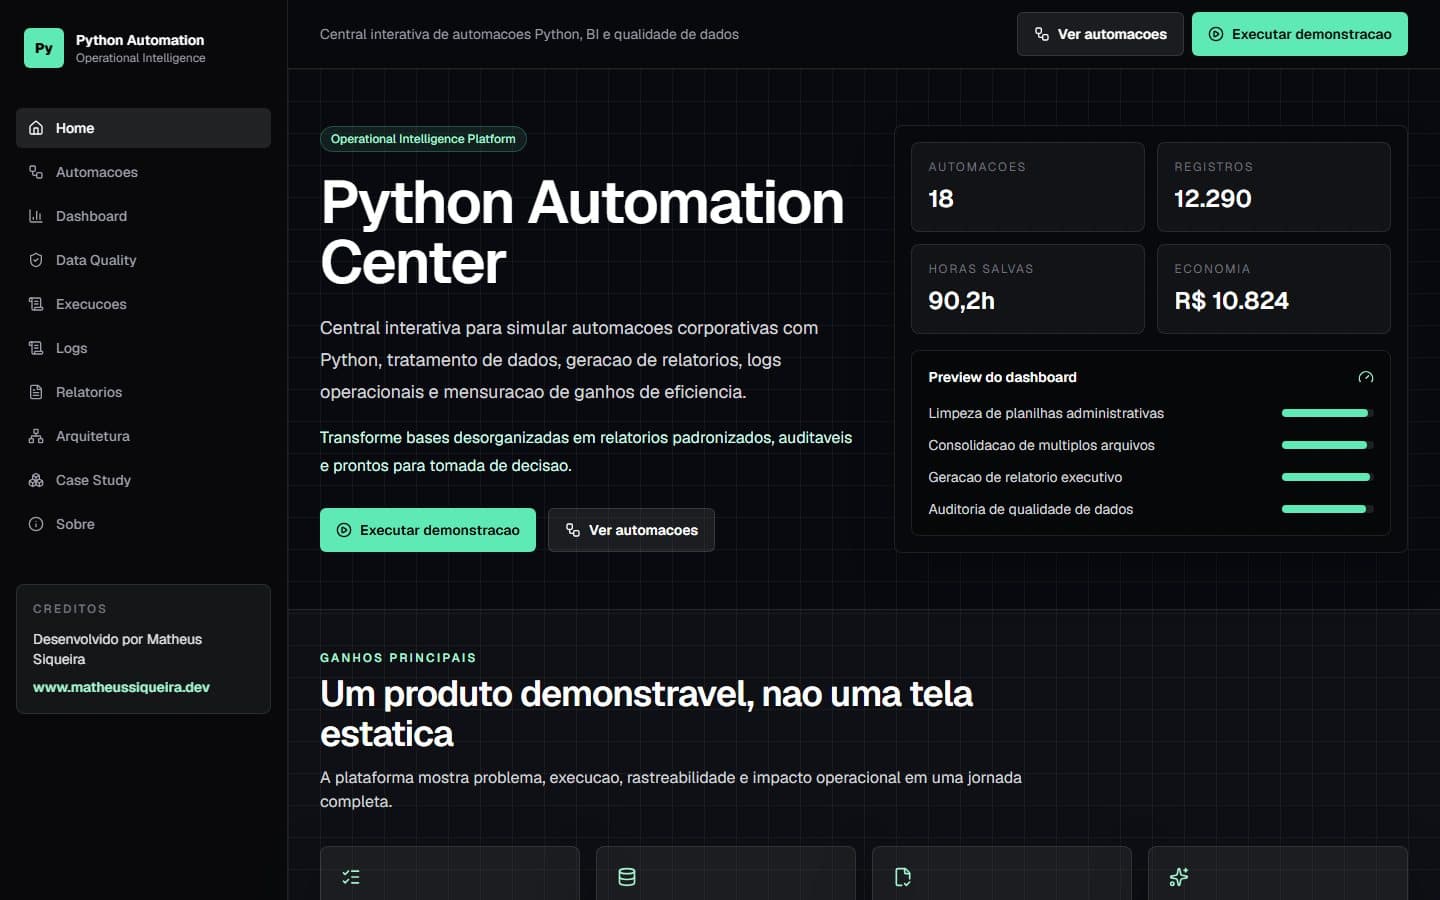Click the sparkles icon on fourth card

pos(1179,877)
